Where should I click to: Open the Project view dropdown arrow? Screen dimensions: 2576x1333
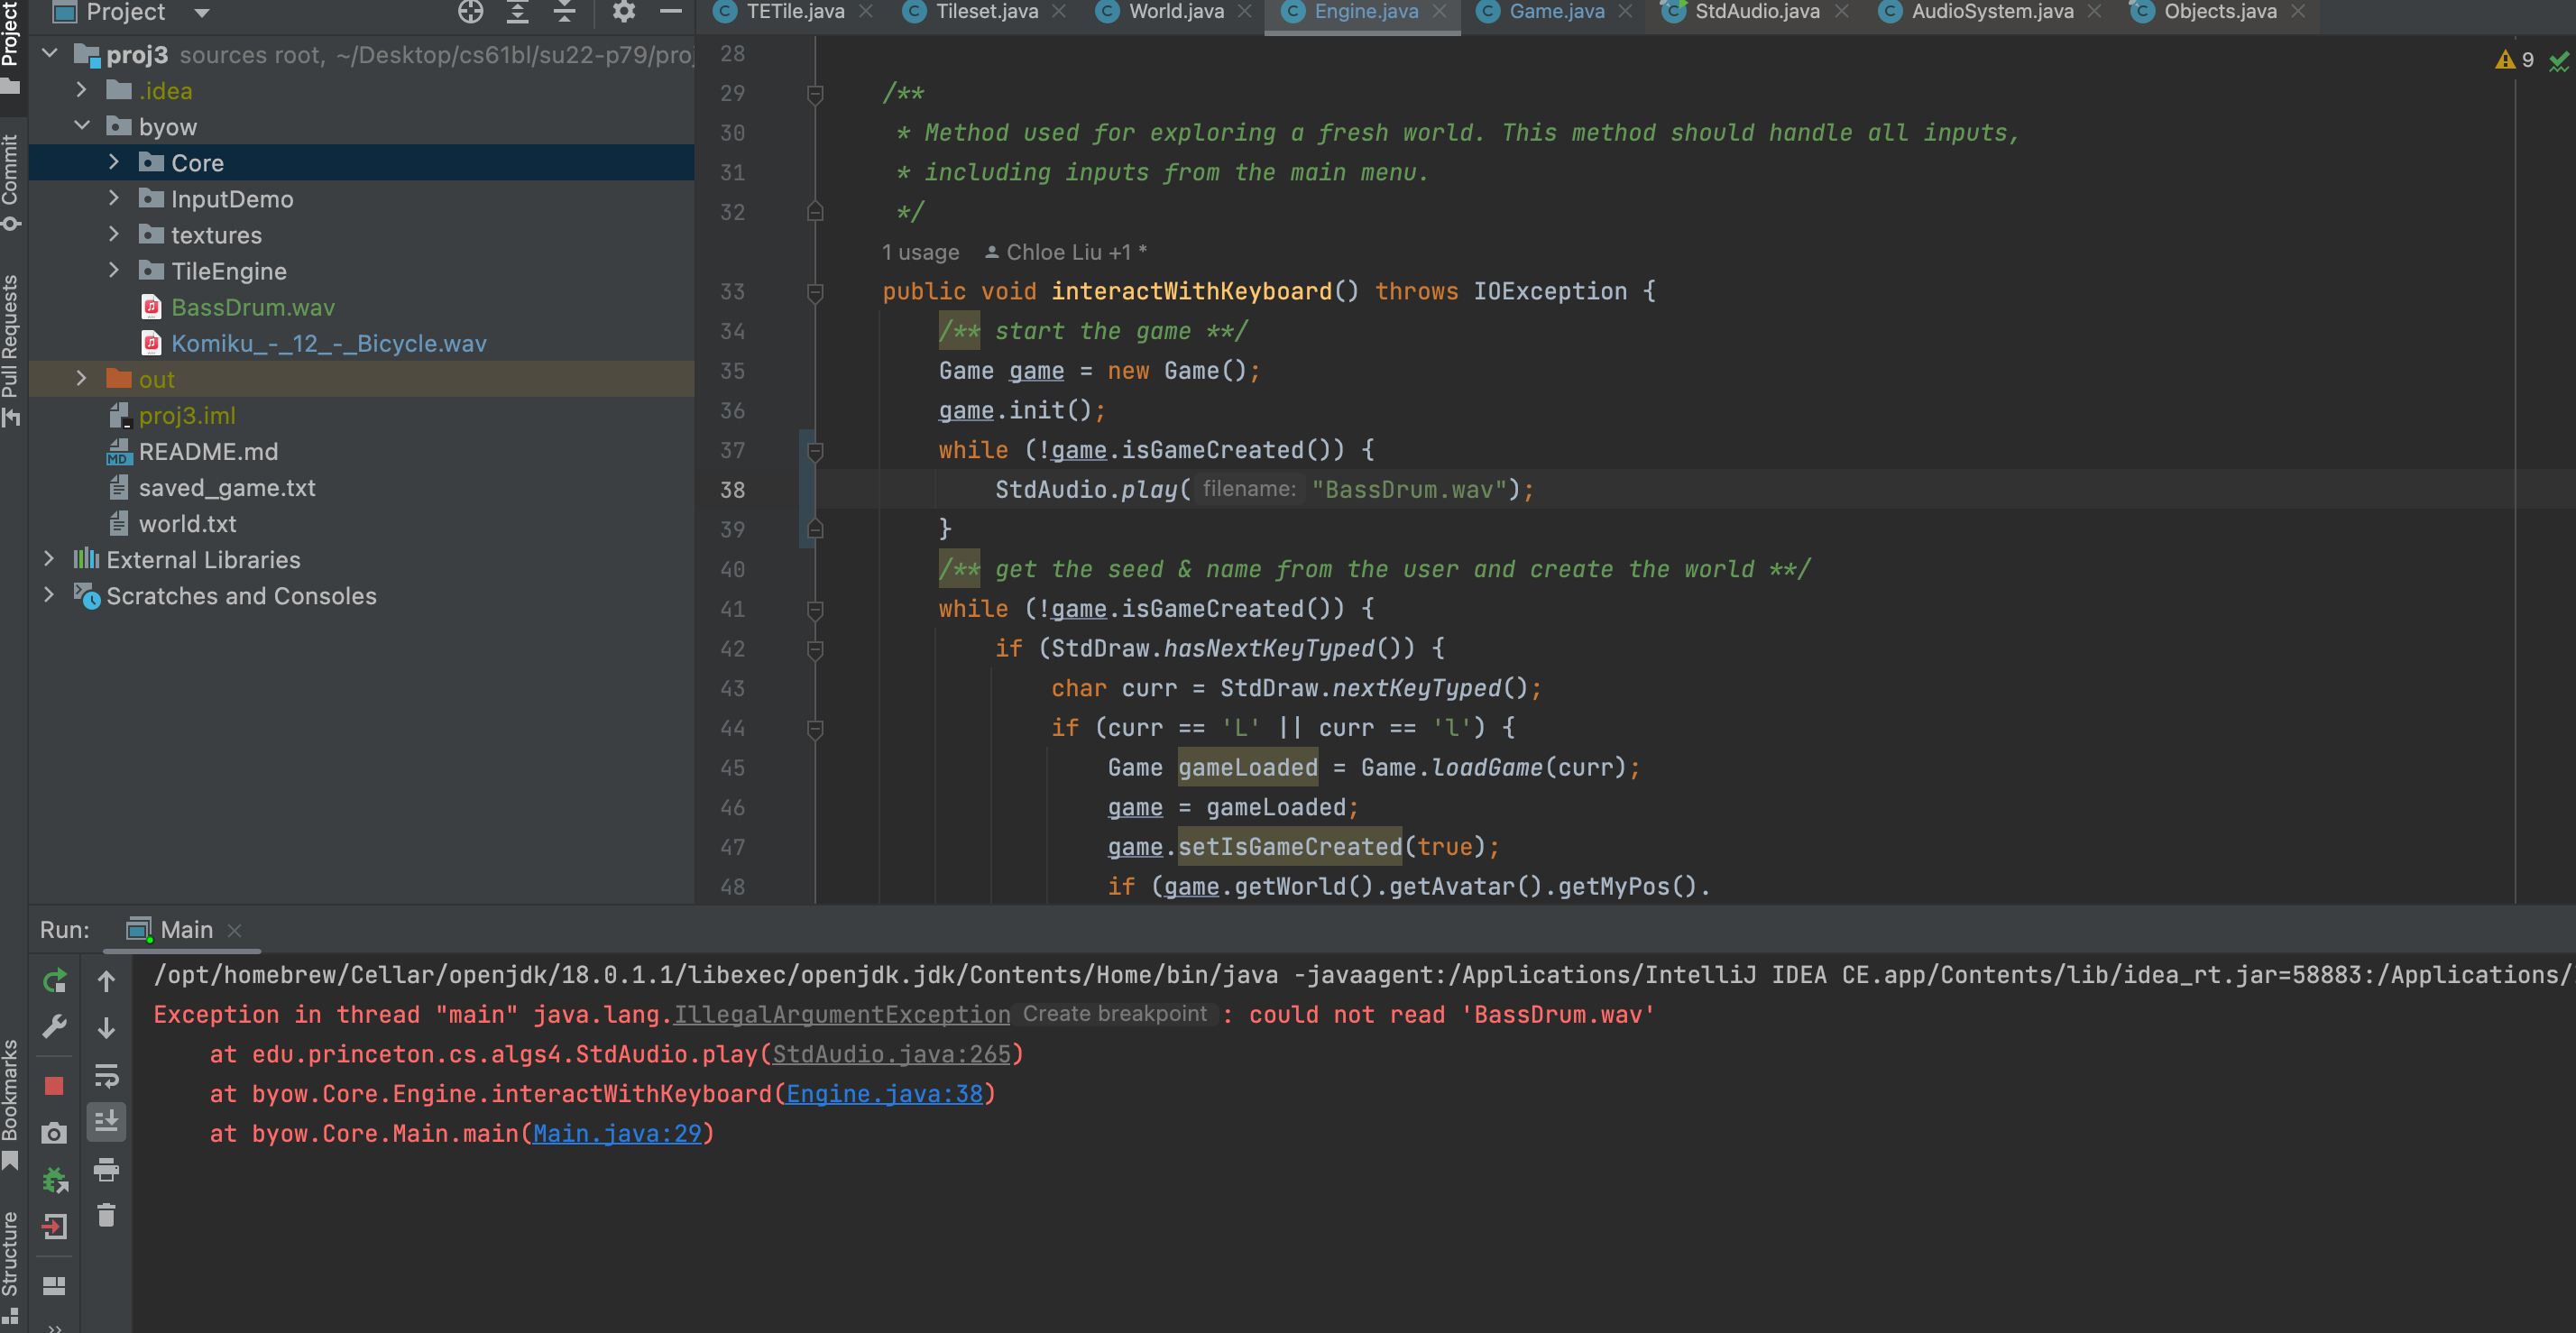point(202,13)
